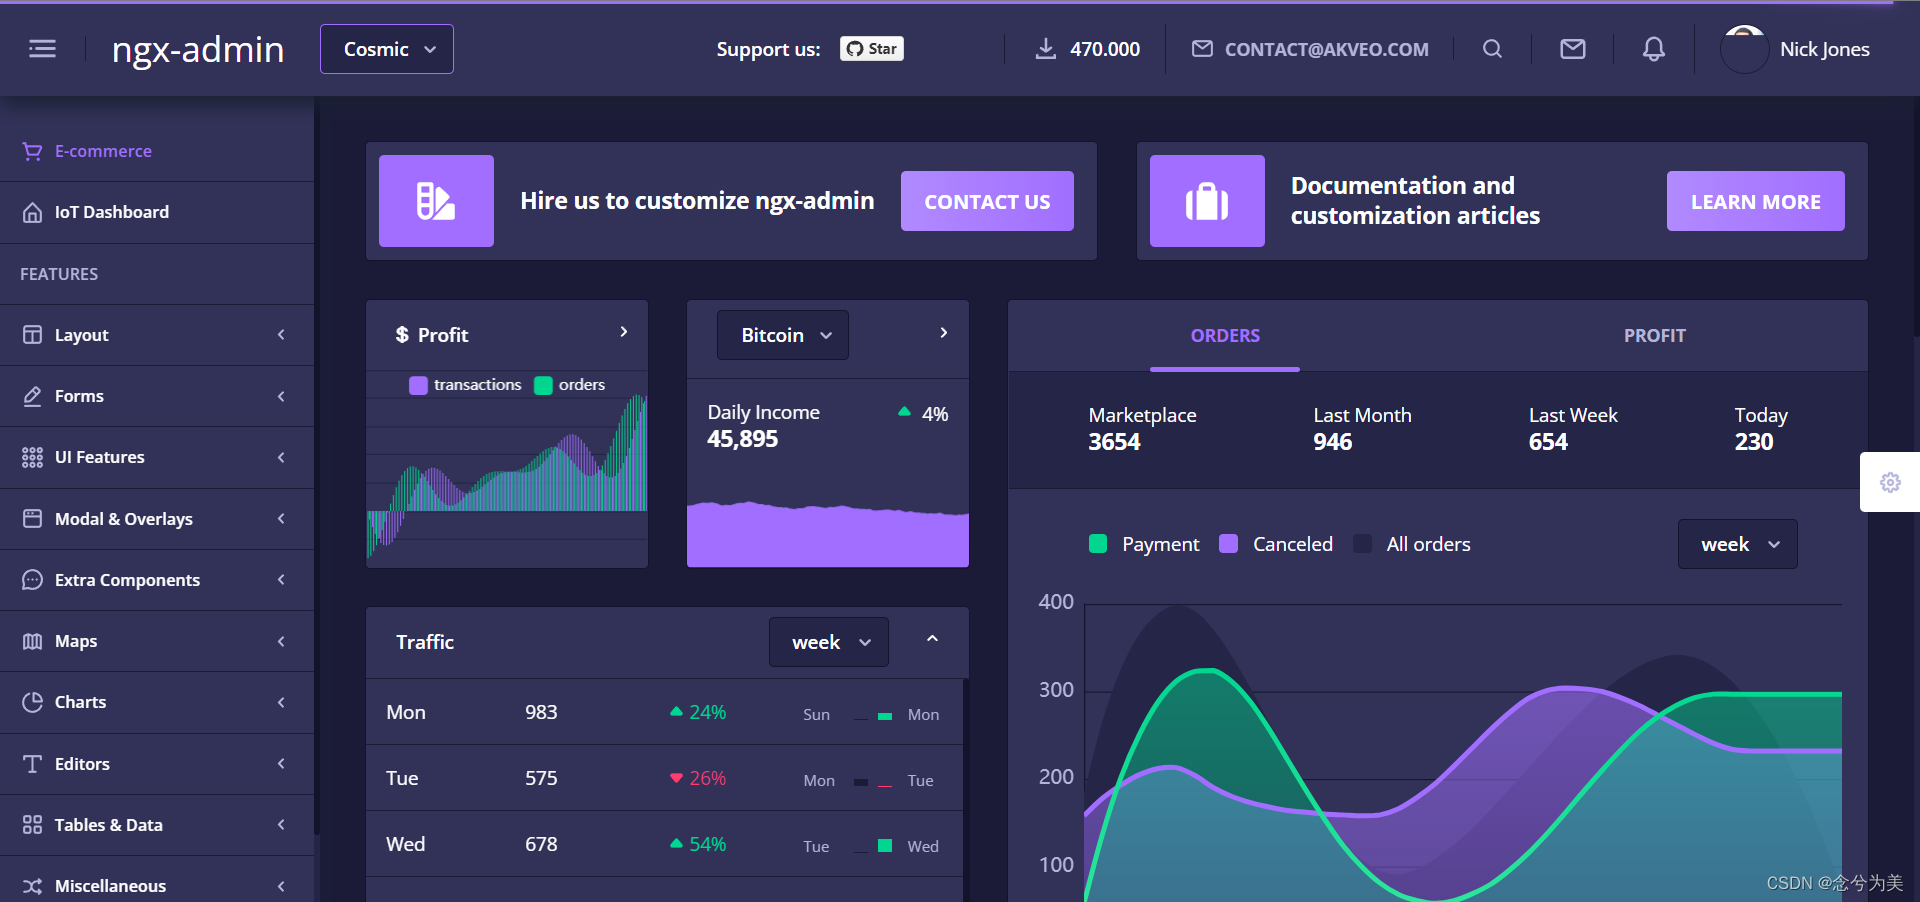Open notifications bell icon
This screenshot has height=902, width=1920.
tap(1654, 49)
